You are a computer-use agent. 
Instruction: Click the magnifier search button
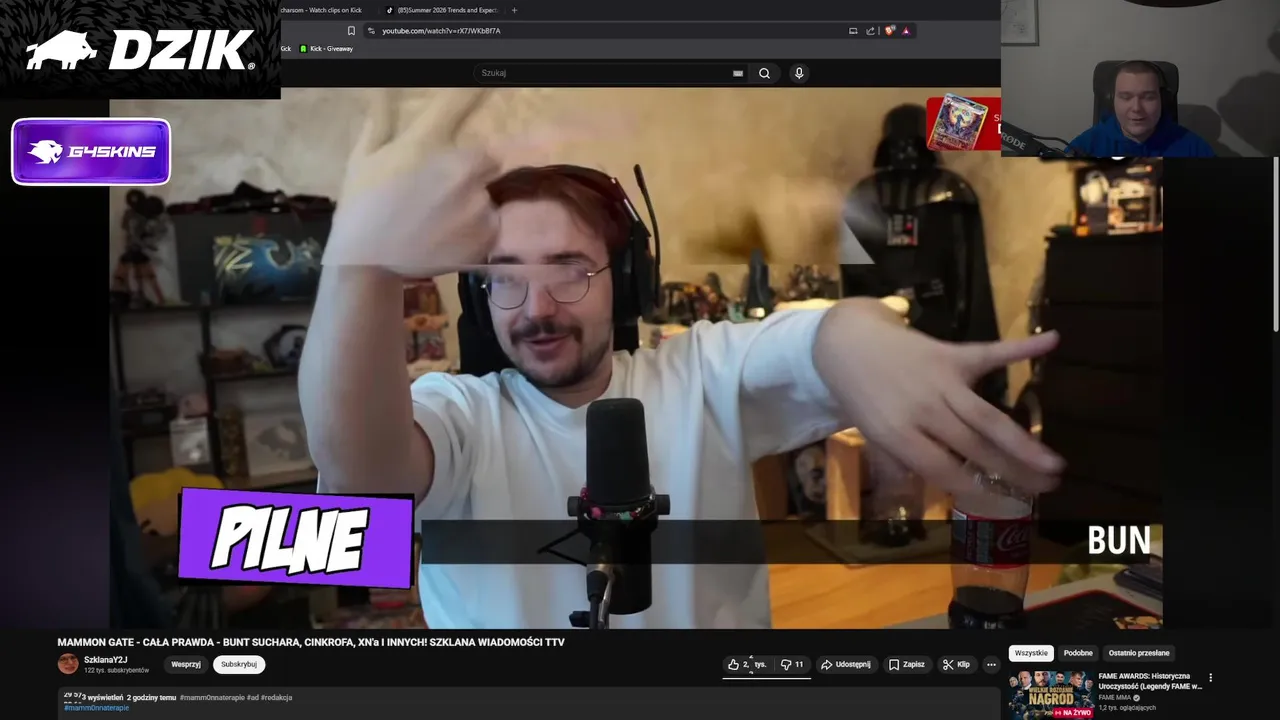pyautogui.click(x=764, y=73)
